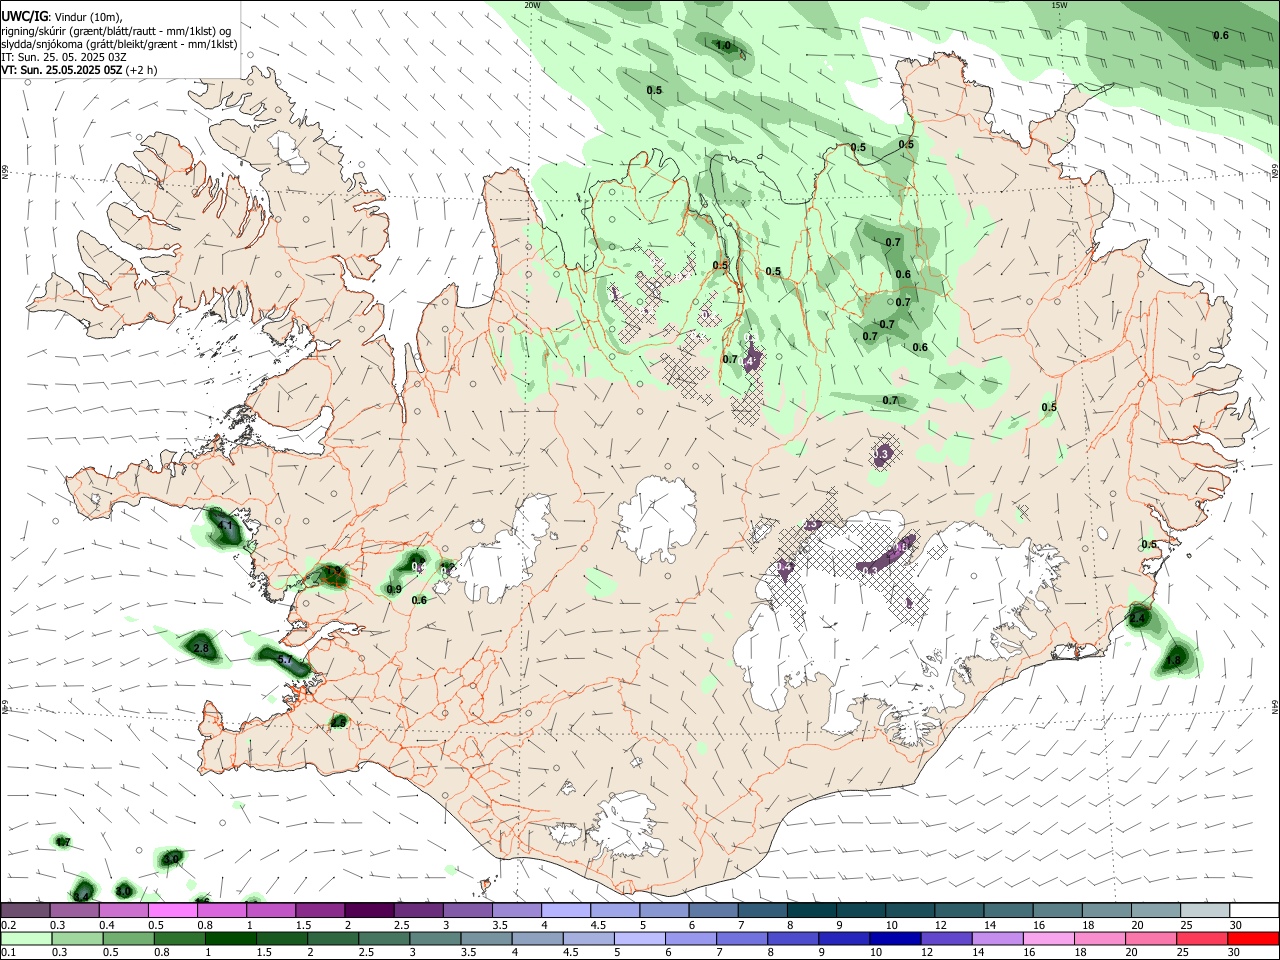Click the '2.8' precipitation value off the west coast

tap(201, 648)
